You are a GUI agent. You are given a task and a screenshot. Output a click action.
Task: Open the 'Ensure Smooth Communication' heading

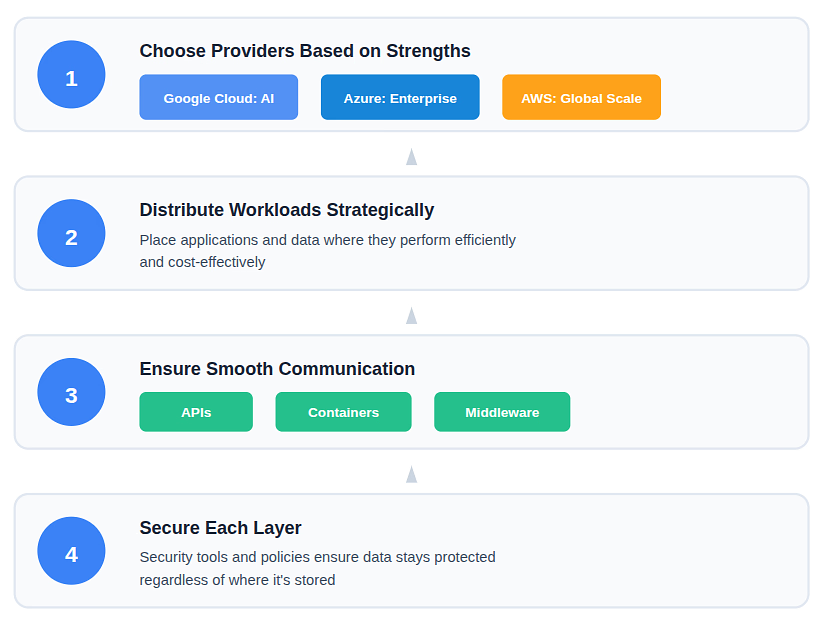coord(277,369)
